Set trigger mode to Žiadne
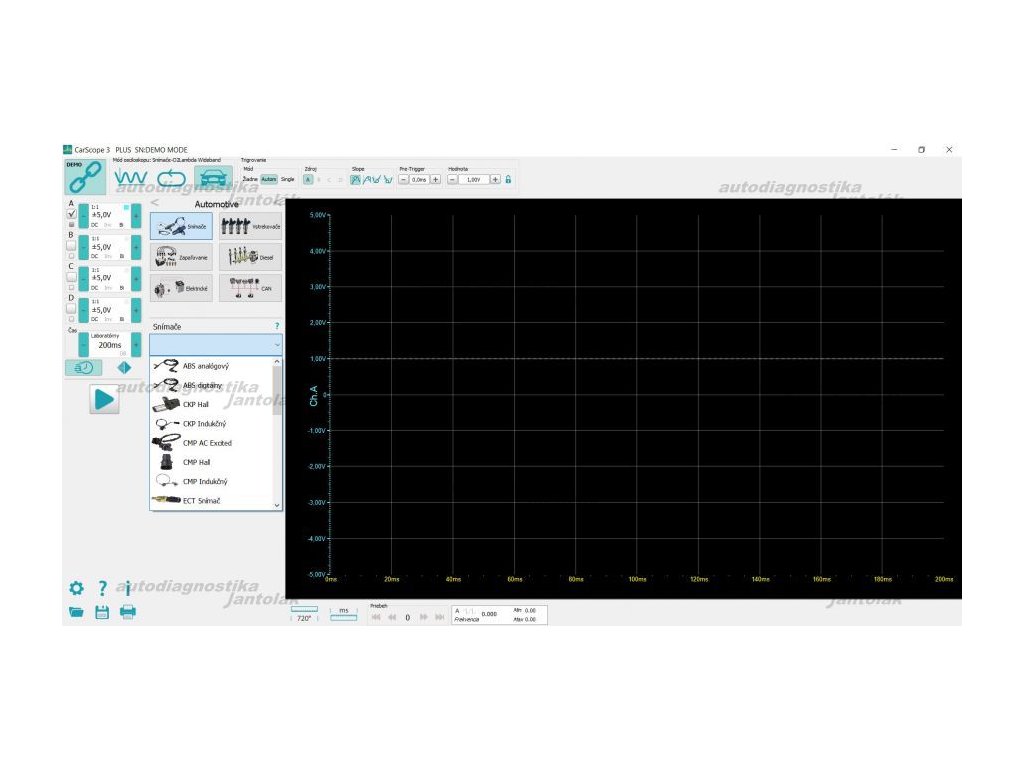Screen dimensions: 1024x768 tap(249, 179)
